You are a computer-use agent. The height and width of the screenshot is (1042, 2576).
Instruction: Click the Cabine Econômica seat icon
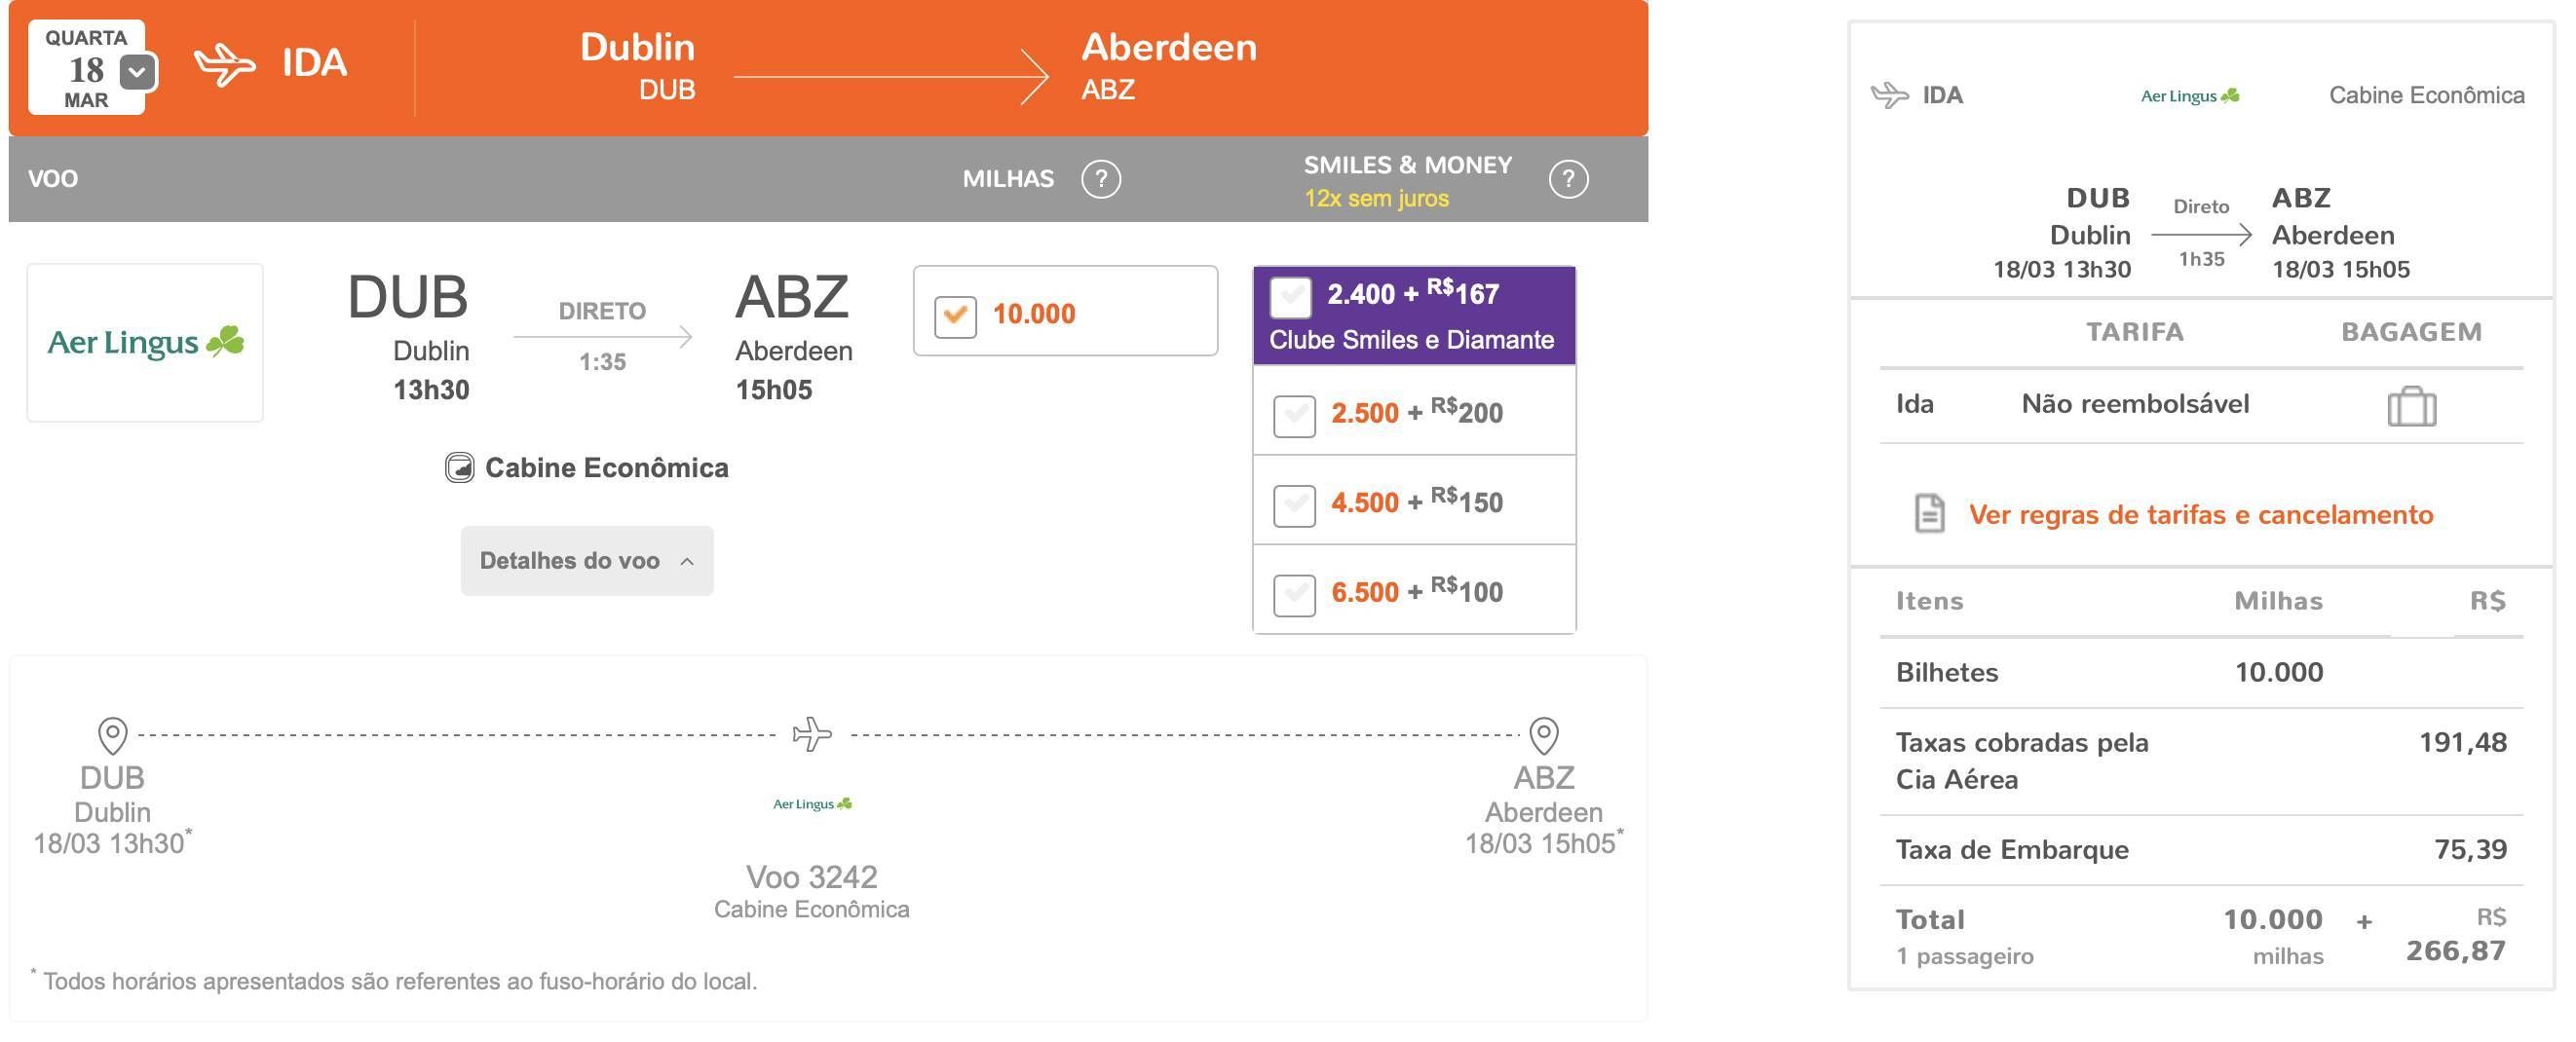(459, 468)
